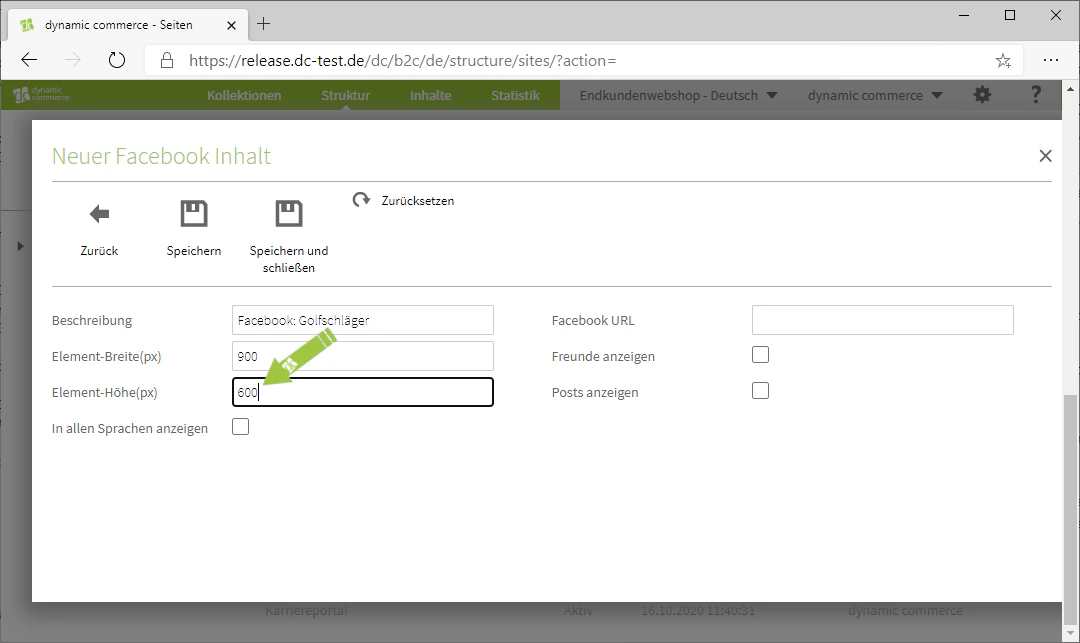View site info lock icon
The width and height of the screenshot is (1080, 643).
(x=167, y=61)
